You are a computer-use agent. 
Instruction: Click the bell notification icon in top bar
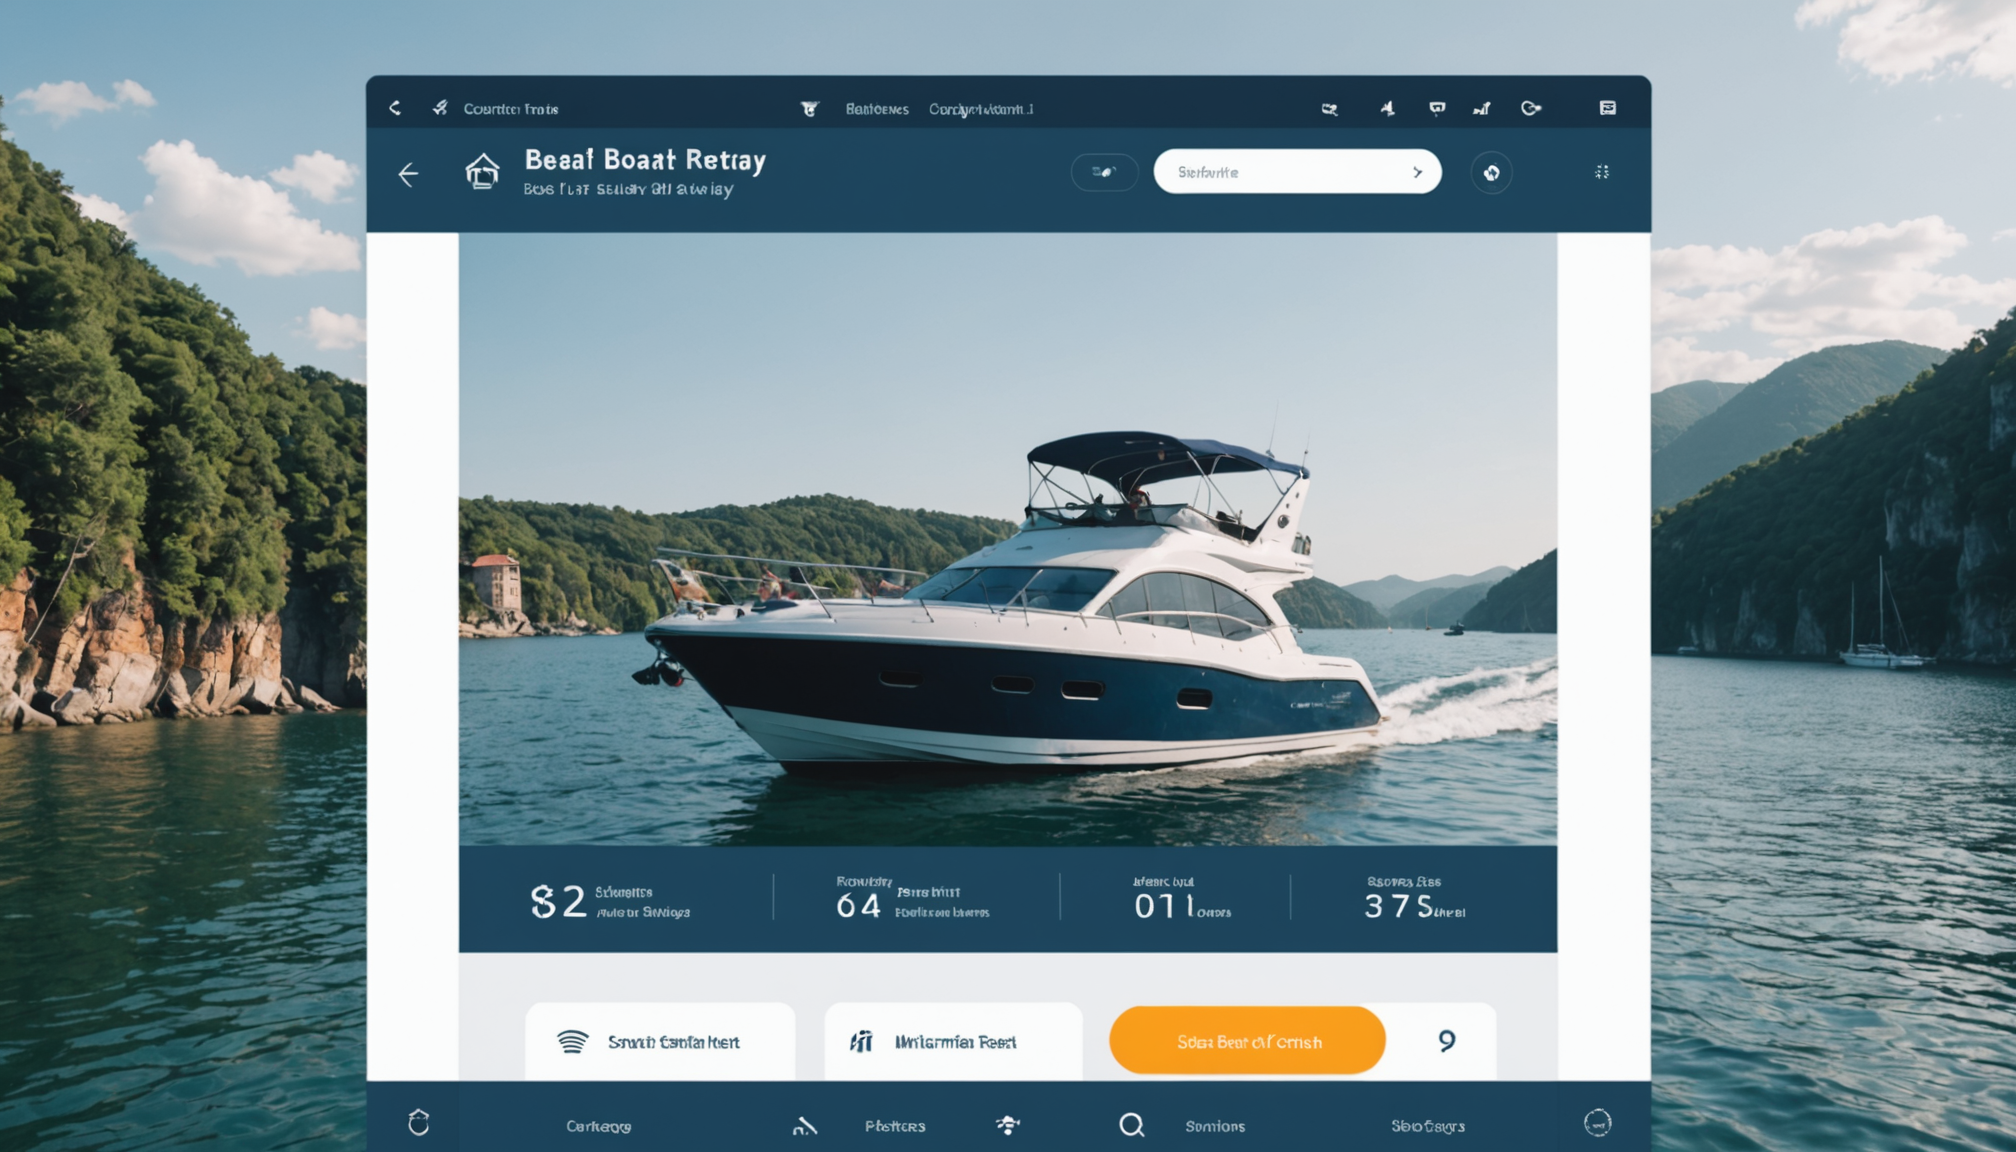click(x=1388, y=108)
